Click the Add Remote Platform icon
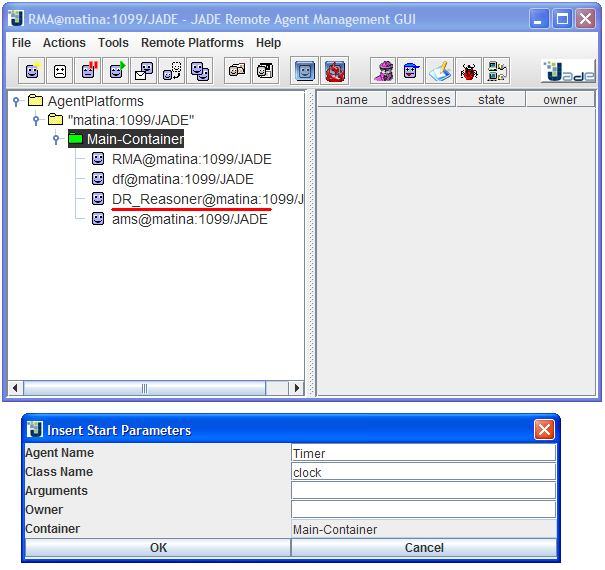This screenshot has height=570, width=605. pos(497,71)
